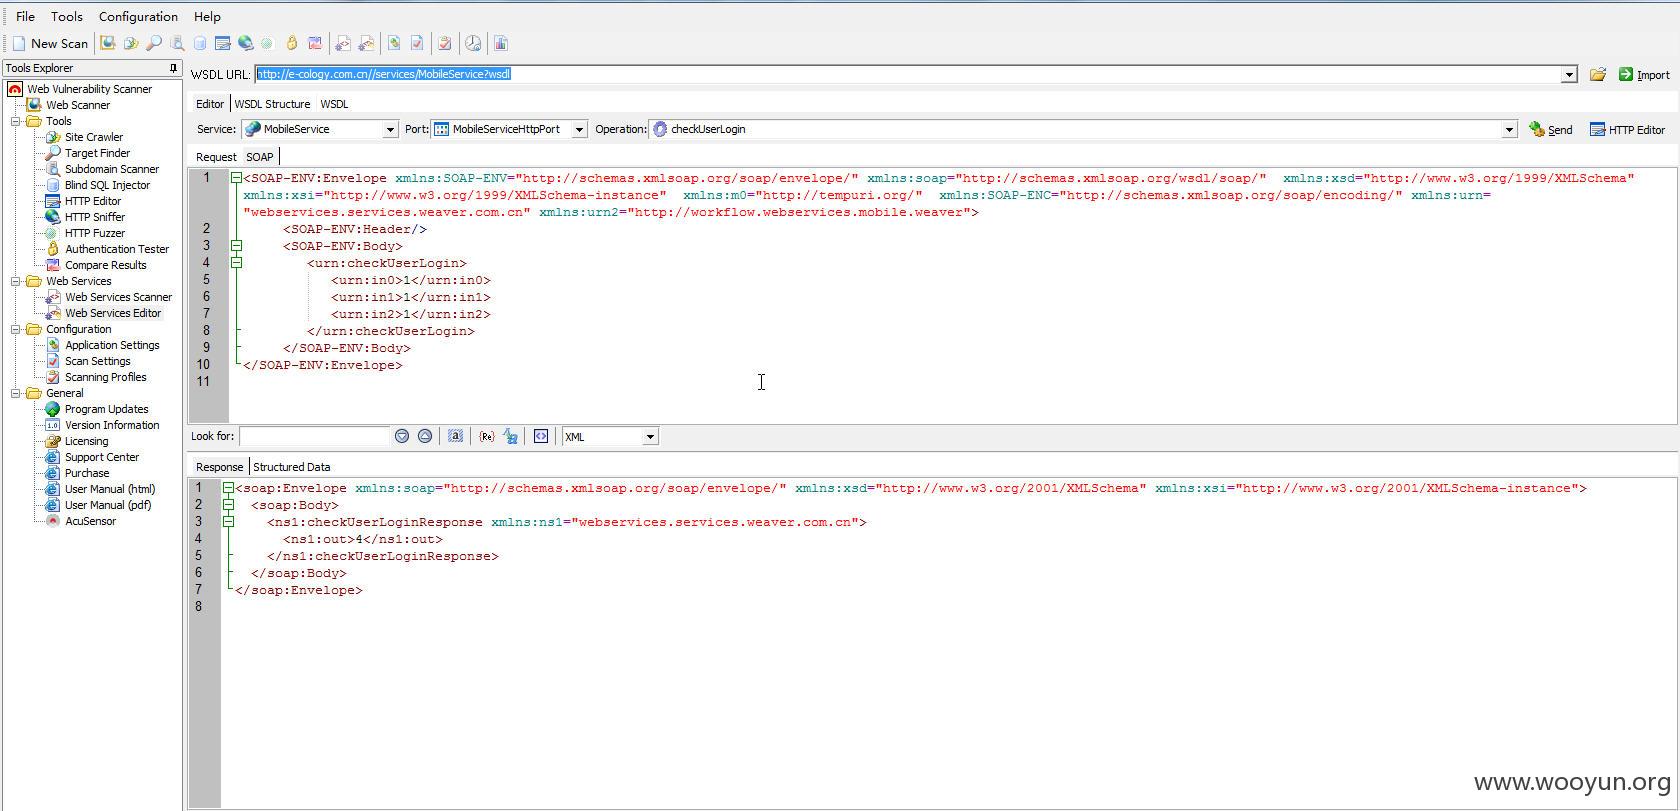Open the XML syntax dropdown

pos(650,437)
